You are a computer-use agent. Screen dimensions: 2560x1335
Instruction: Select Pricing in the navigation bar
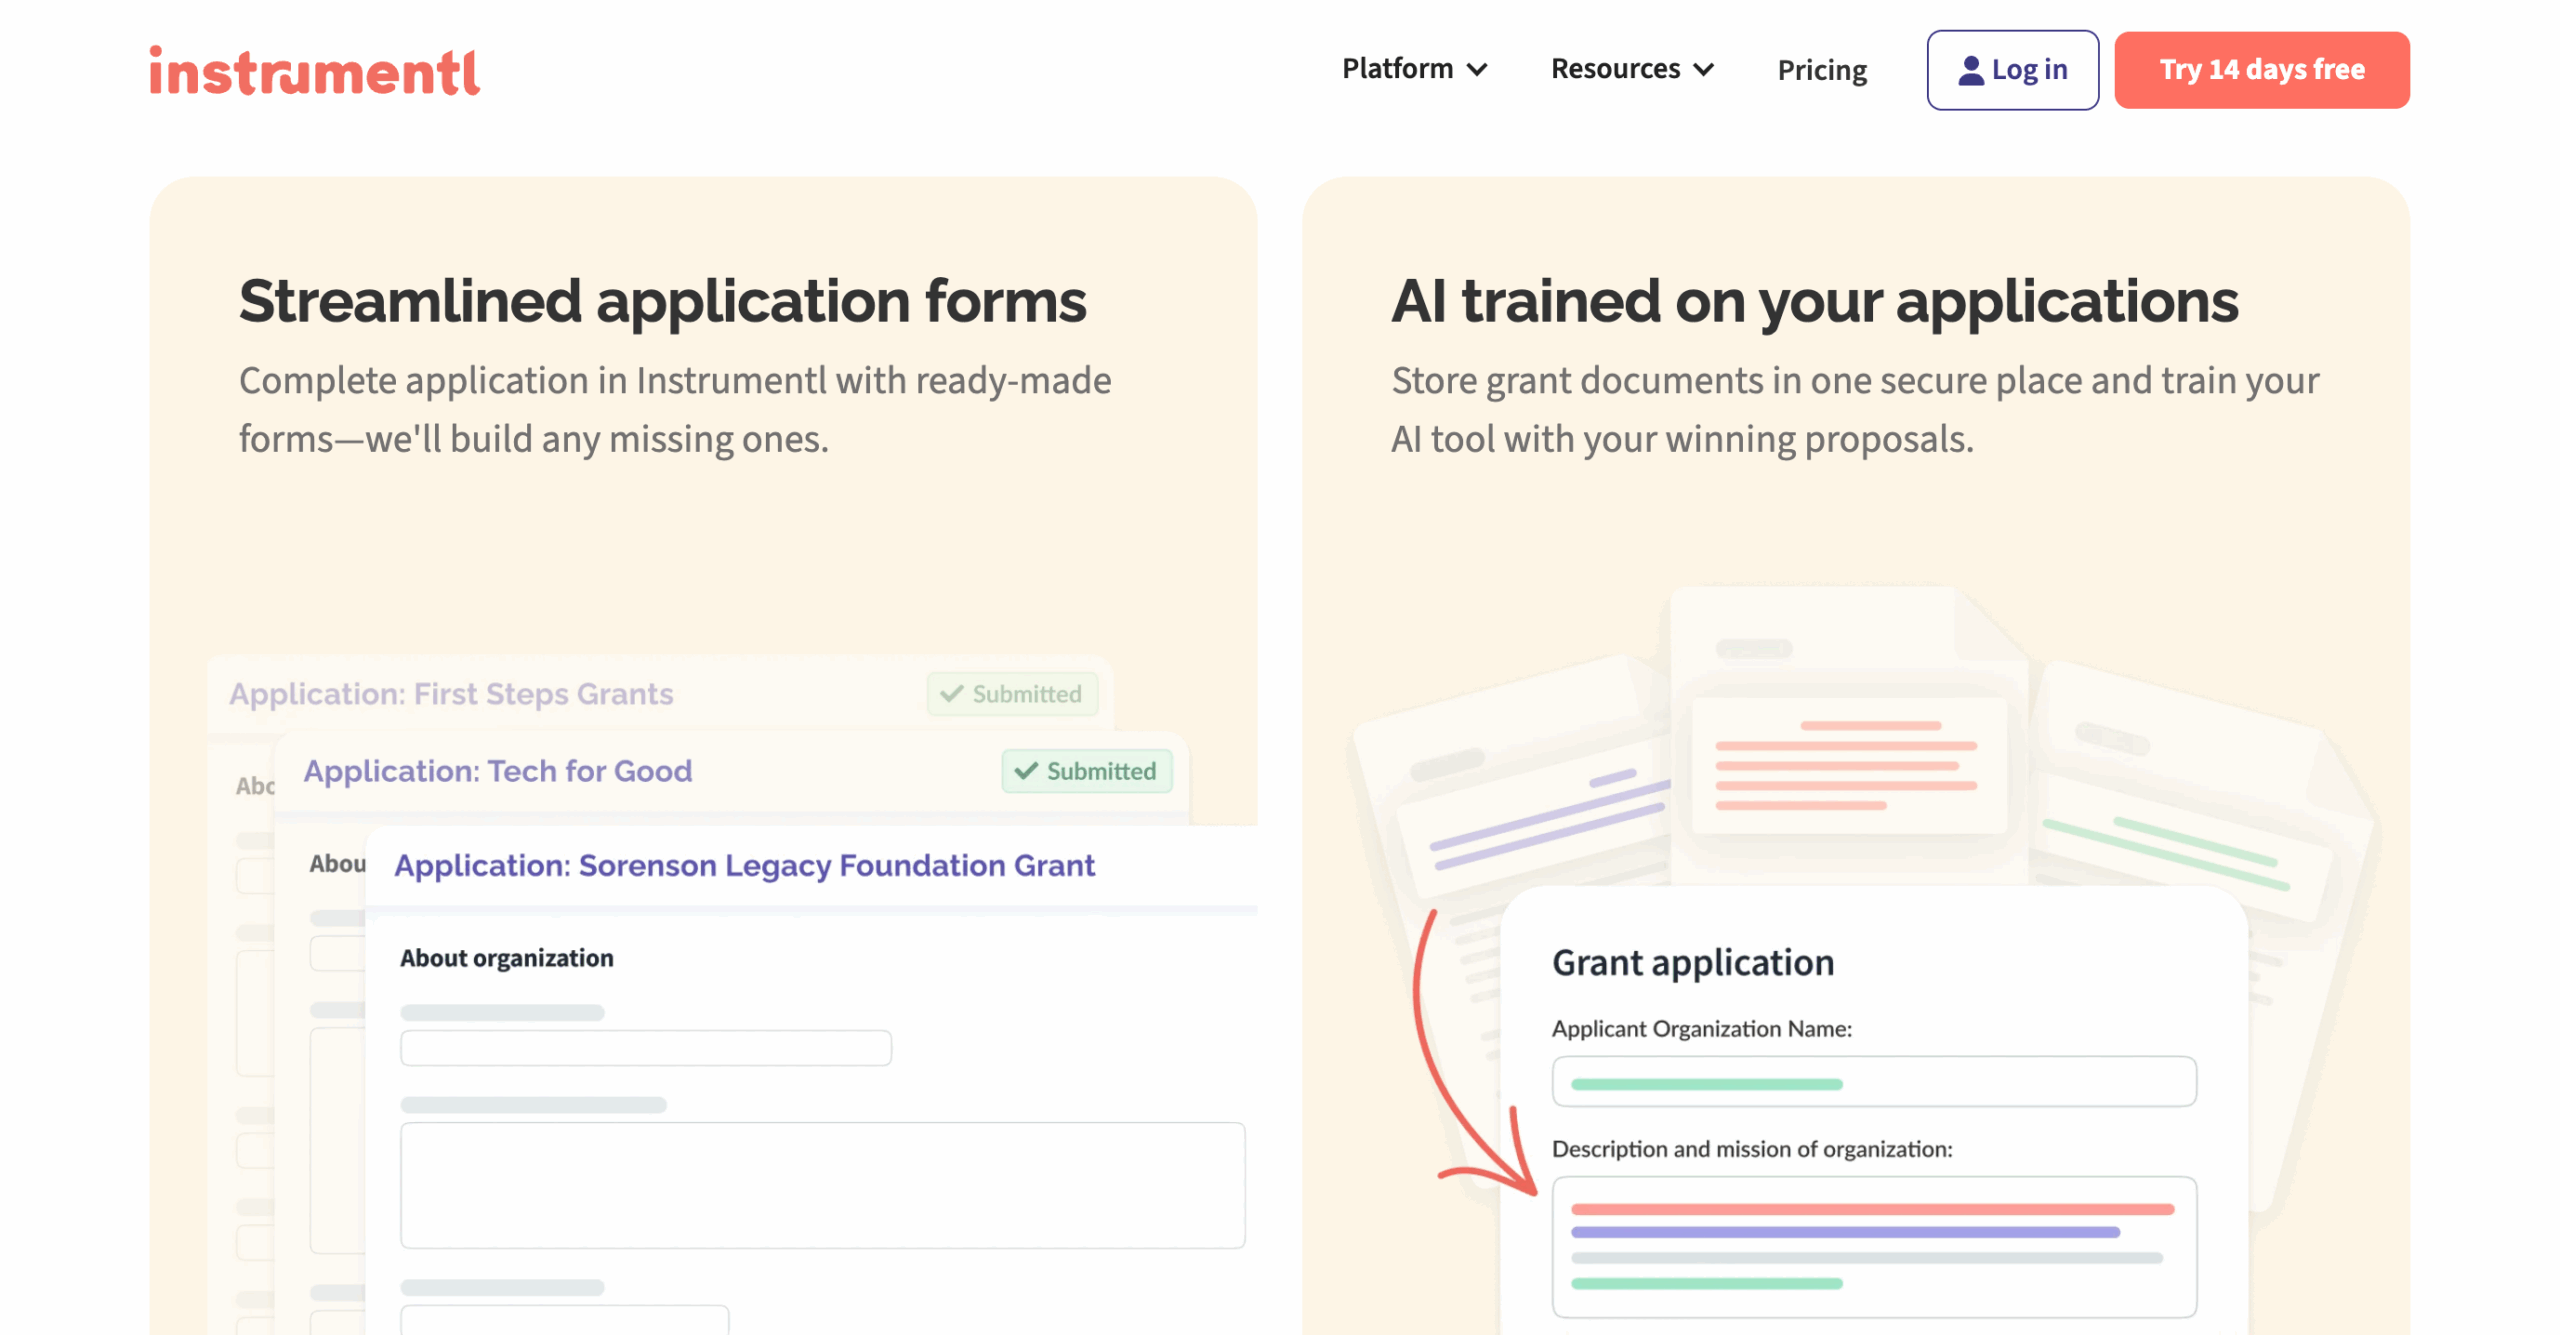coord(1822,69)
